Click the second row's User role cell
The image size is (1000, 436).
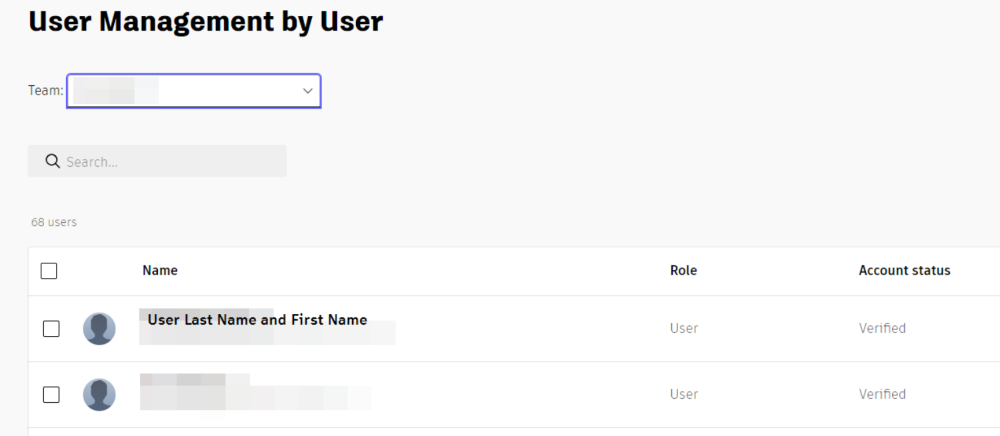(684, 394)
